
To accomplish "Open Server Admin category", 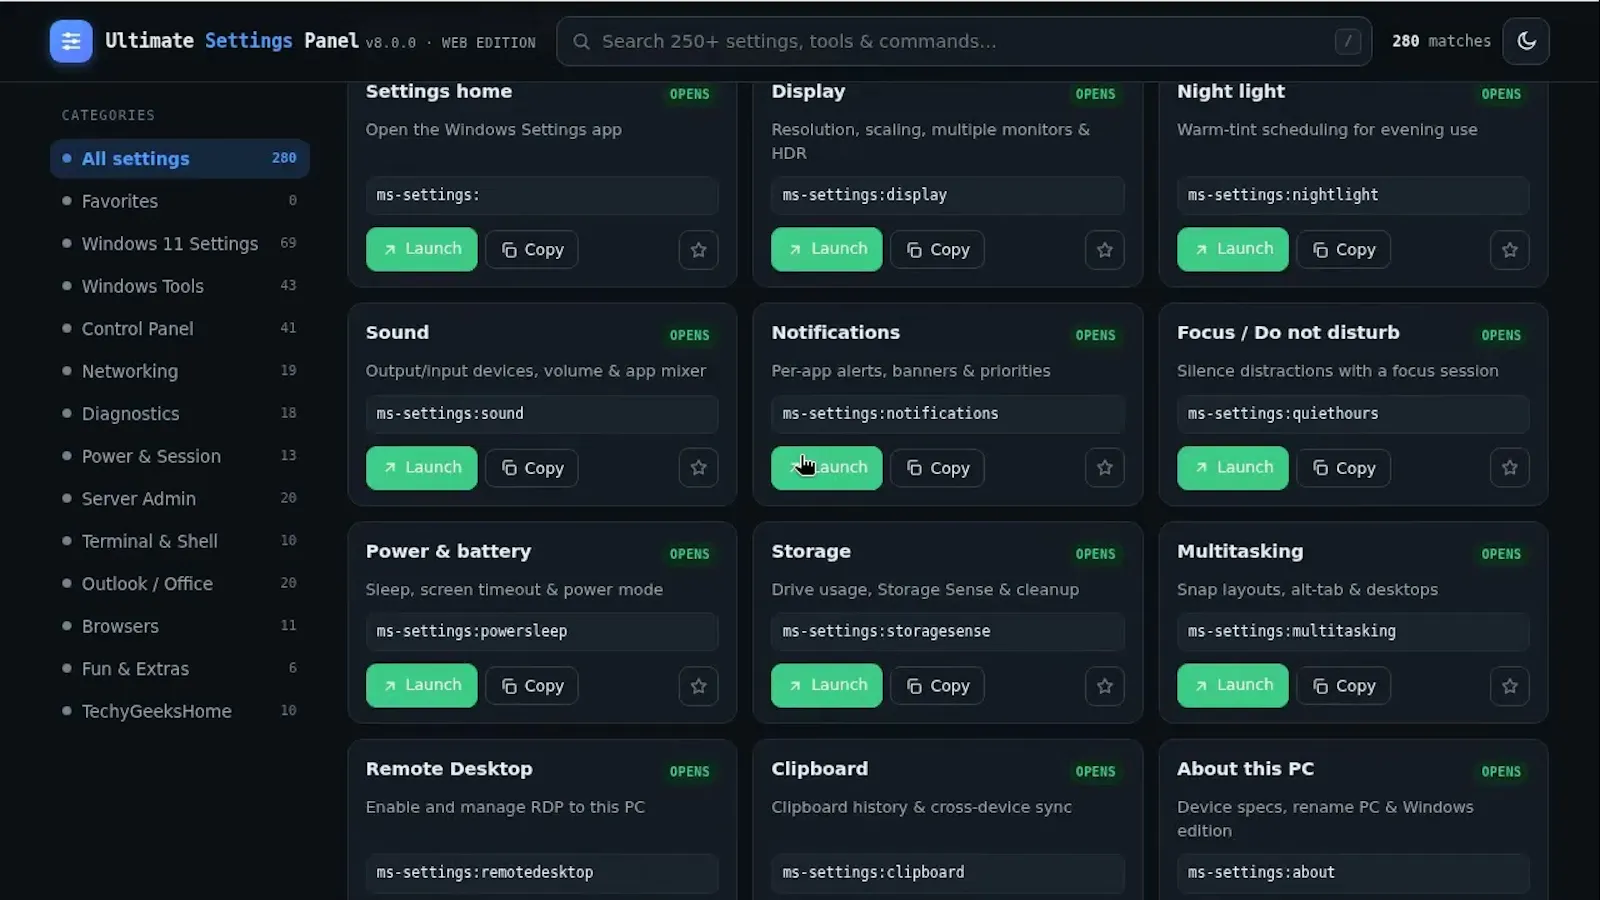I will [x=180, y=498].
